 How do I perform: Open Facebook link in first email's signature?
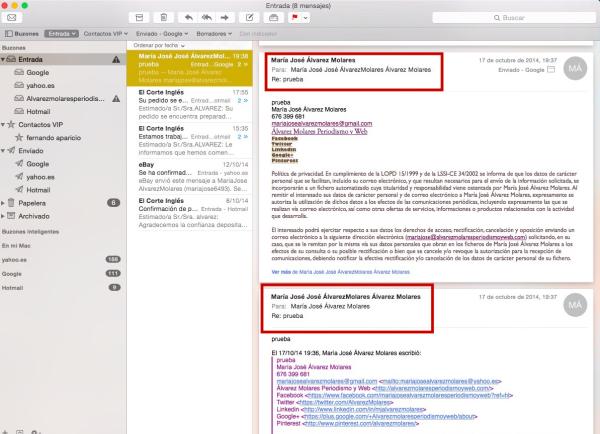coord(285,139)
